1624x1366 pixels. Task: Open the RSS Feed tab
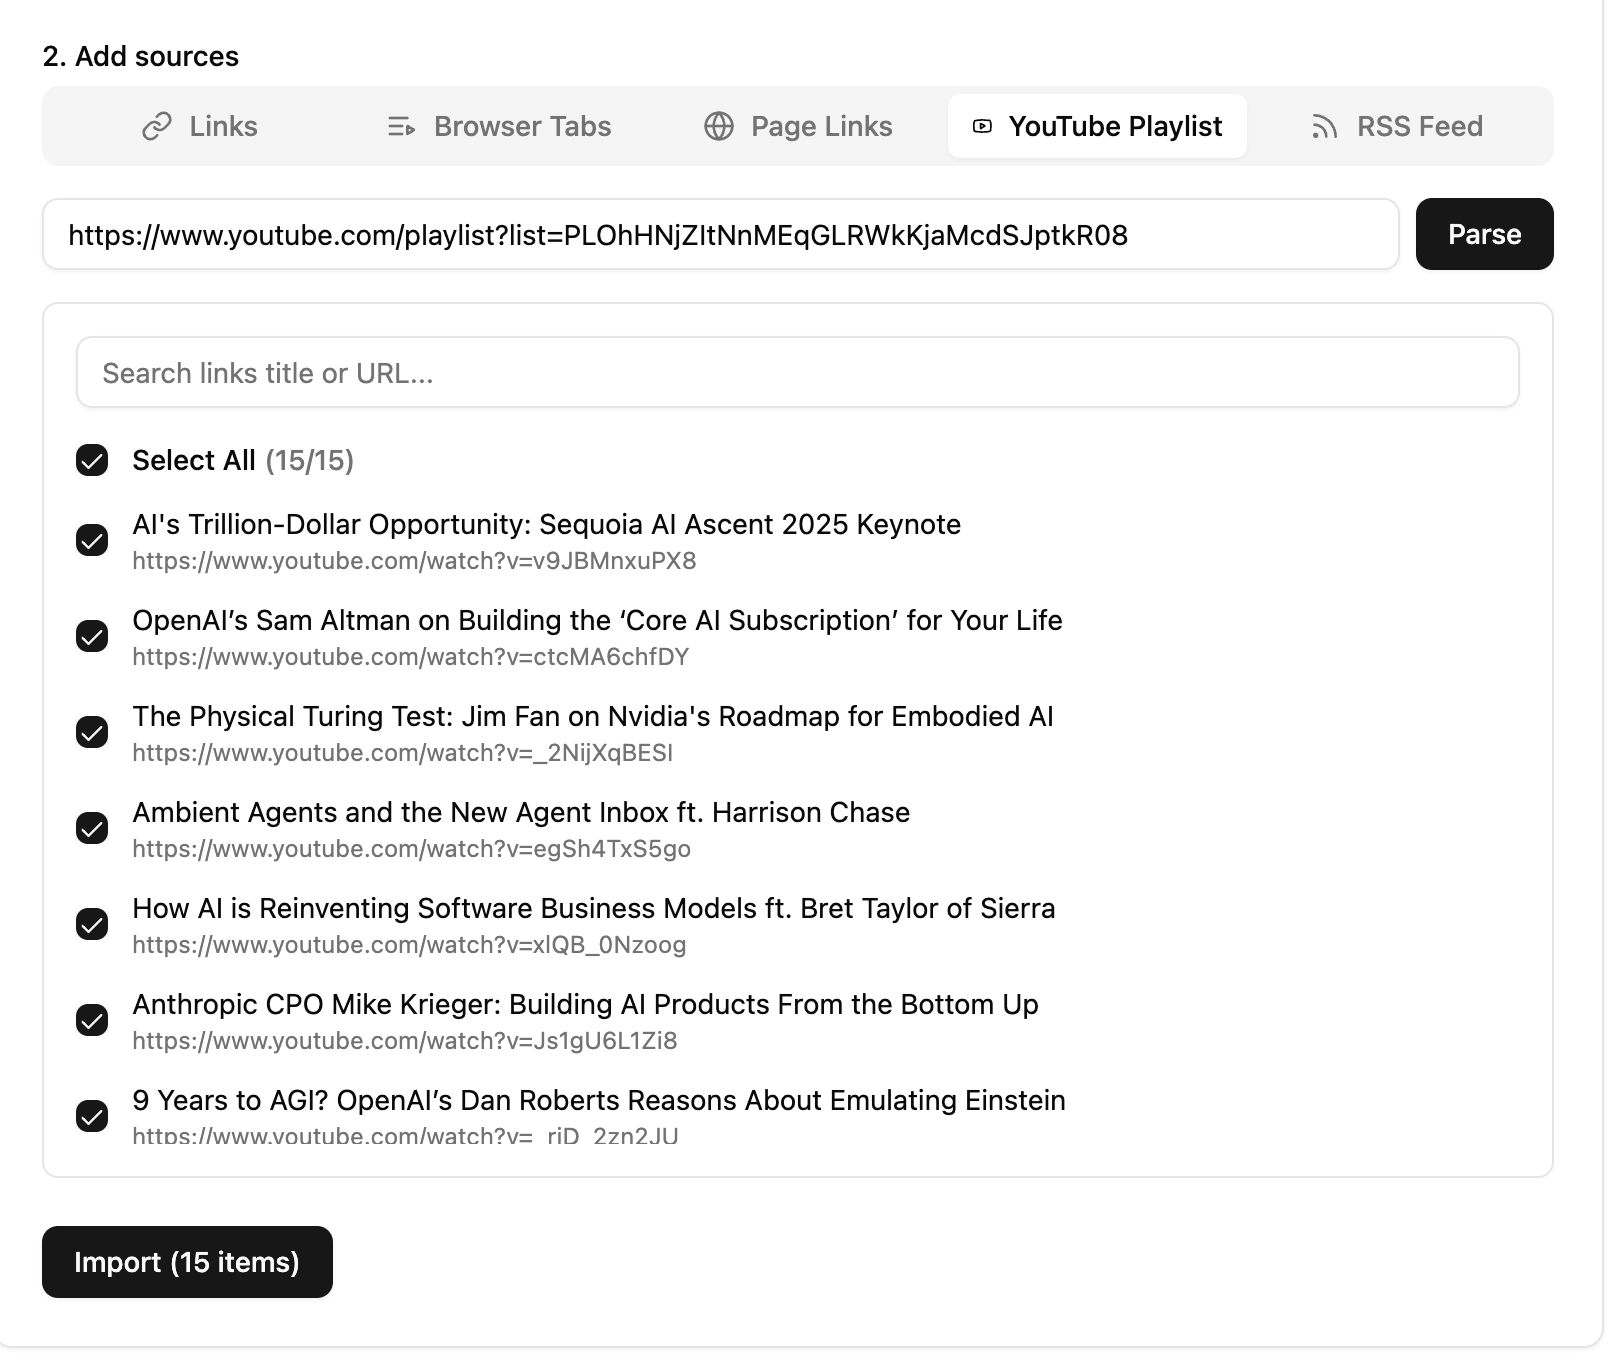tap(1397, 127)
